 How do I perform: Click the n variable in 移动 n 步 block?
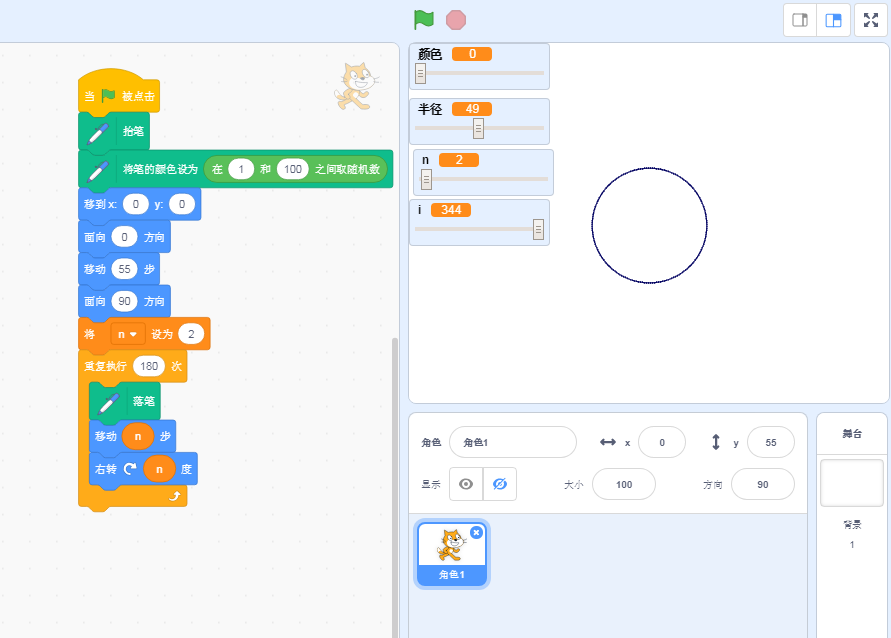pos(138,436)
